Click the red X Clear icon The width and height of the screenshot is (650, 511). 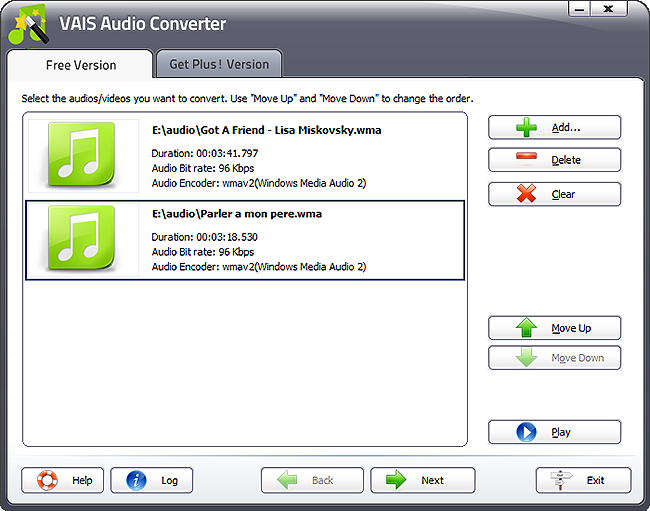click(526, 194)
